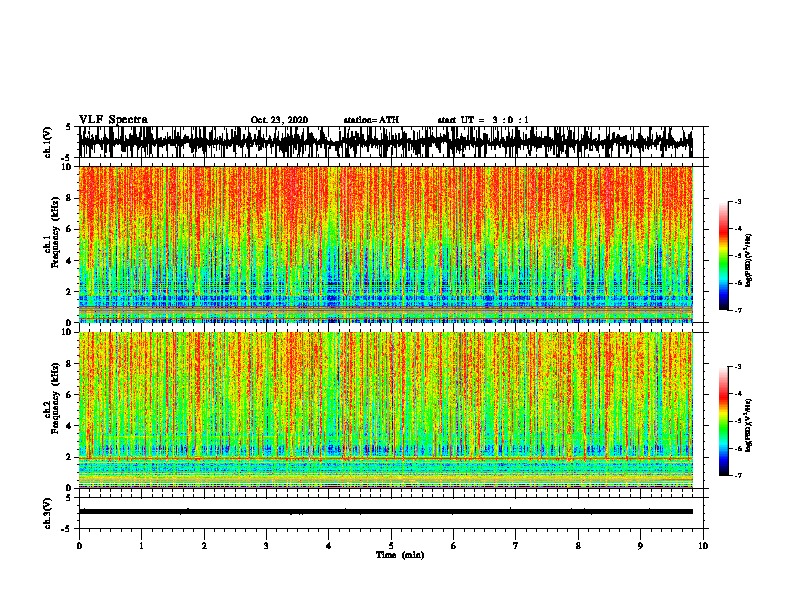The height and width of the screenshot is (612, 792).
Task: Click the "-7" label on ch.2 color bar
Action: (737, 475)
